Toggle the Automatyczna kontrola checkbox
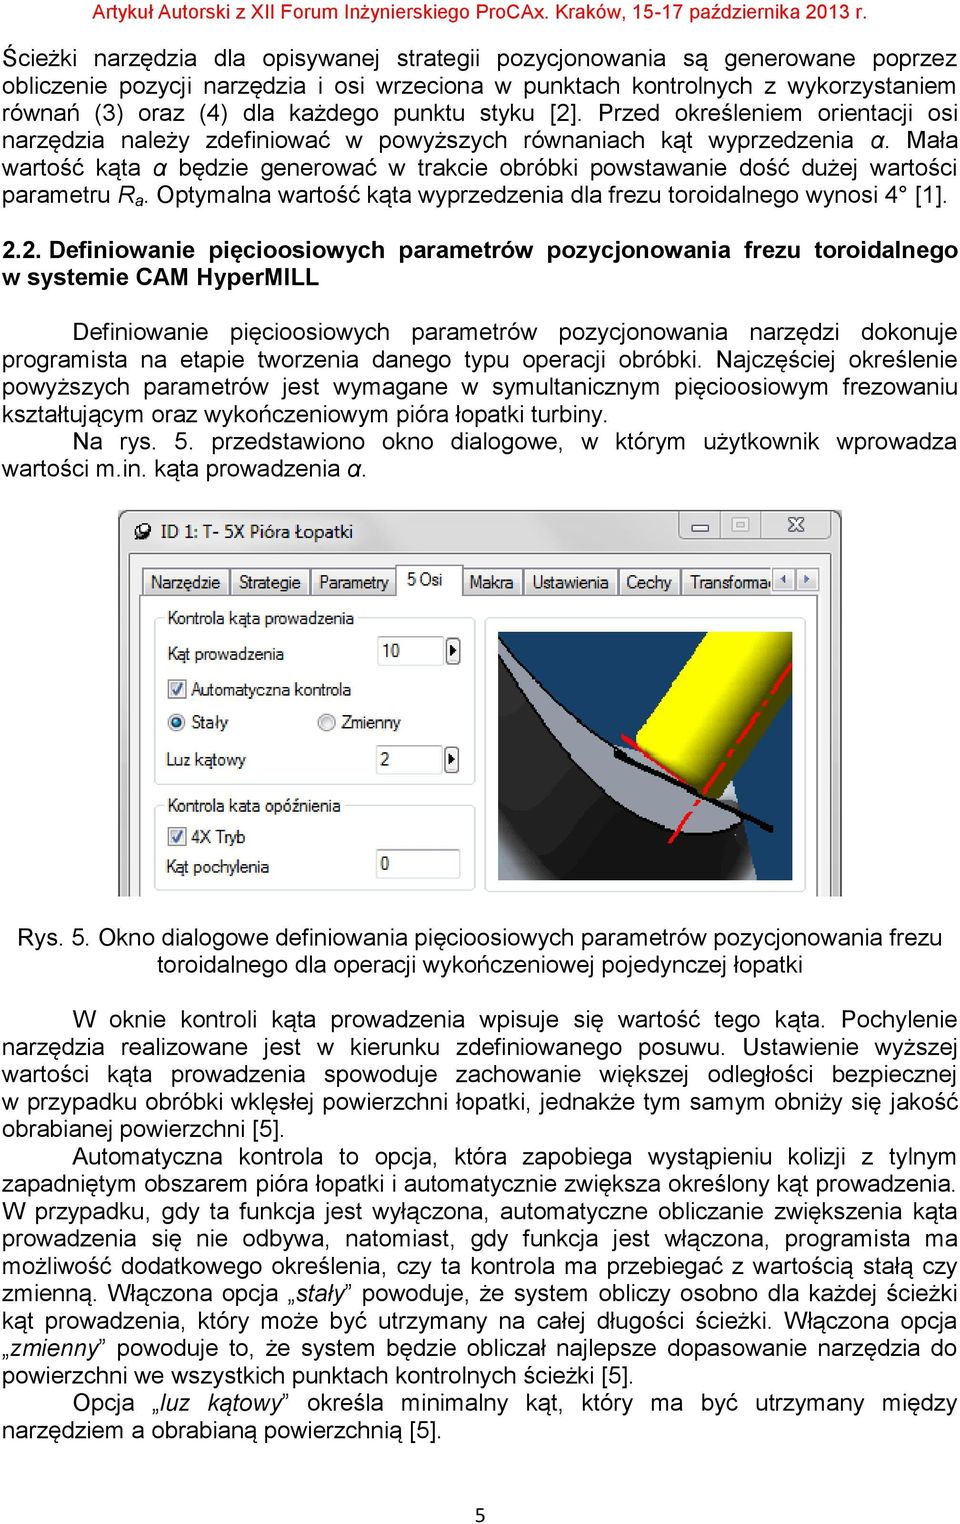Screen dimensions: 960x1524 coord(177,689)
